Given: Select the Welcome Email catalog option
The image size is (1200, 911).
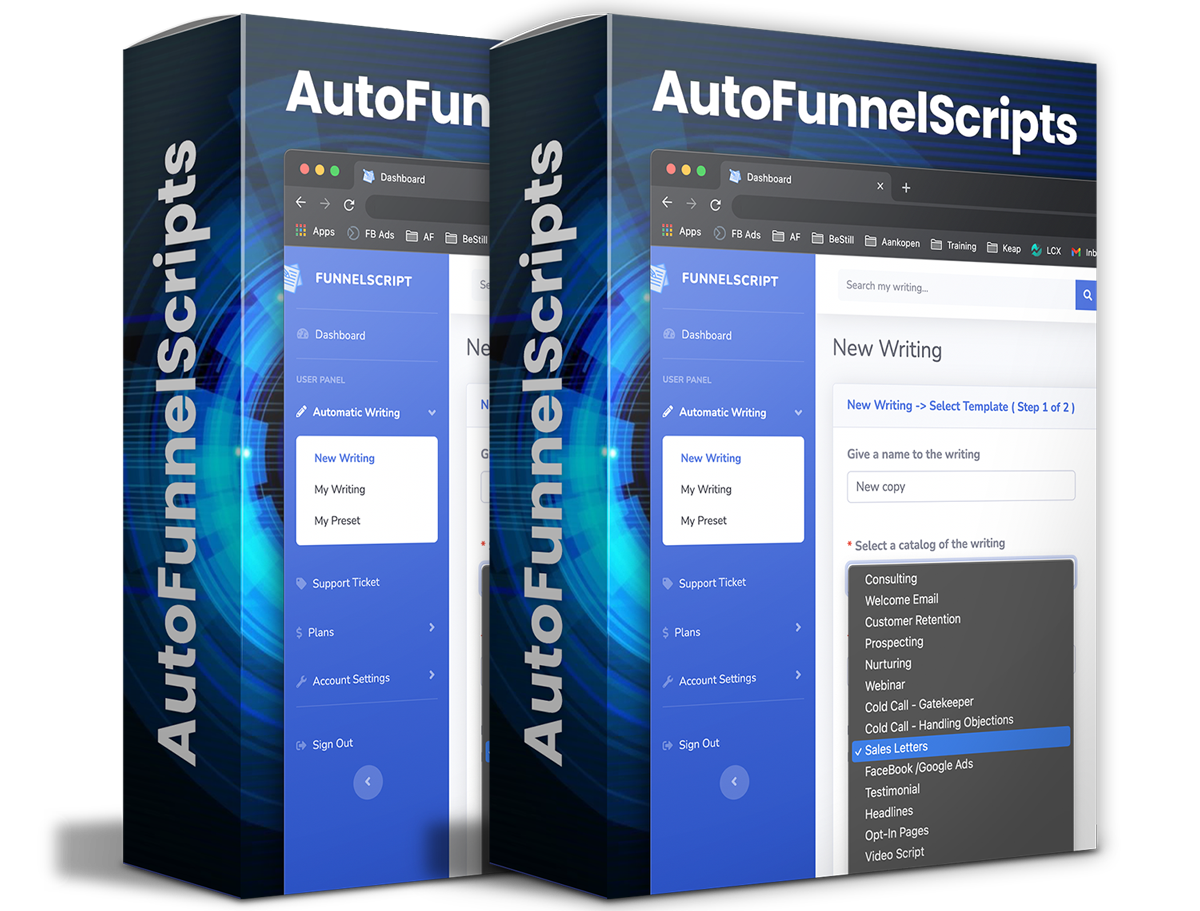Looking at the screenshot, I should point(901,600).
